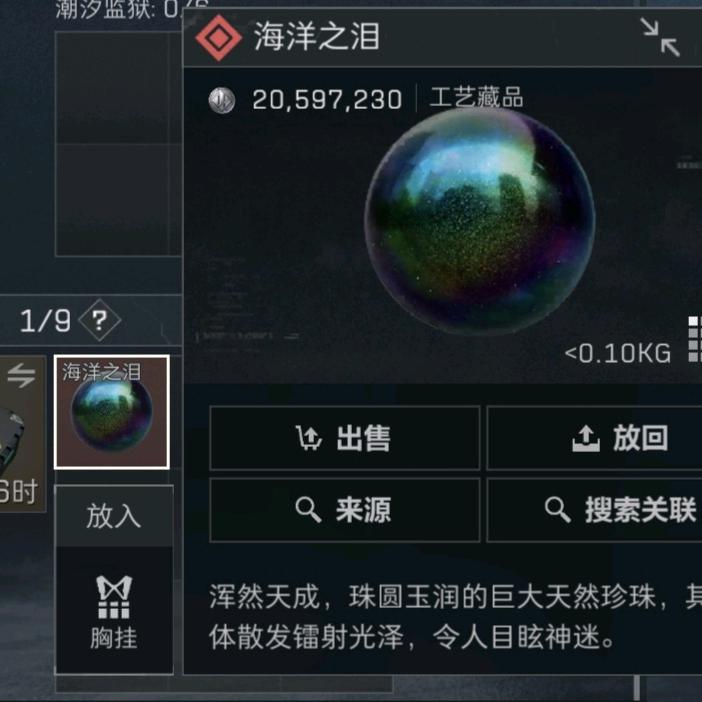Click the large pearl preview image
The image size is (702, 702).
tap(479, 220)
